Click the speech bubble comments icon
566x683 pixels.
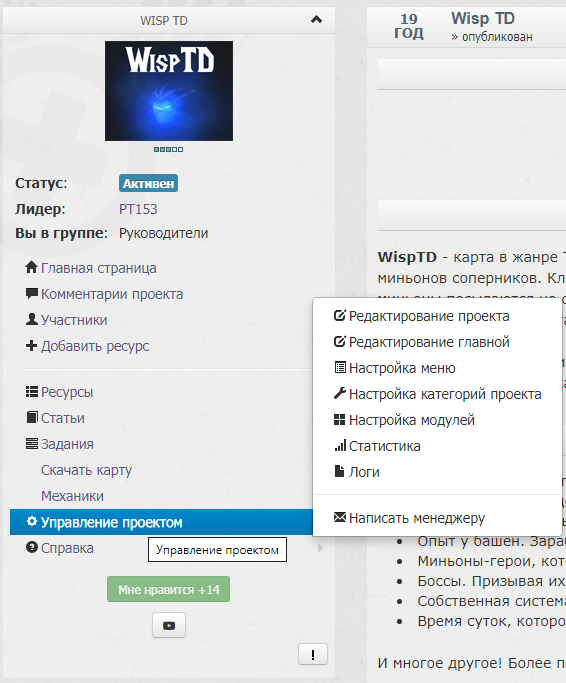[x=31, y=293]
